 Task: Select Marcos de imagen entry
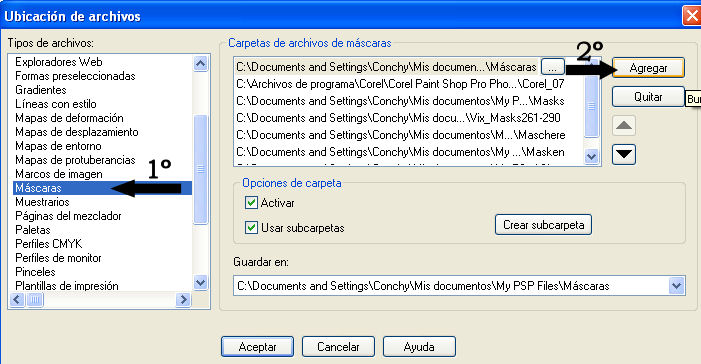[x=59, y=174]
